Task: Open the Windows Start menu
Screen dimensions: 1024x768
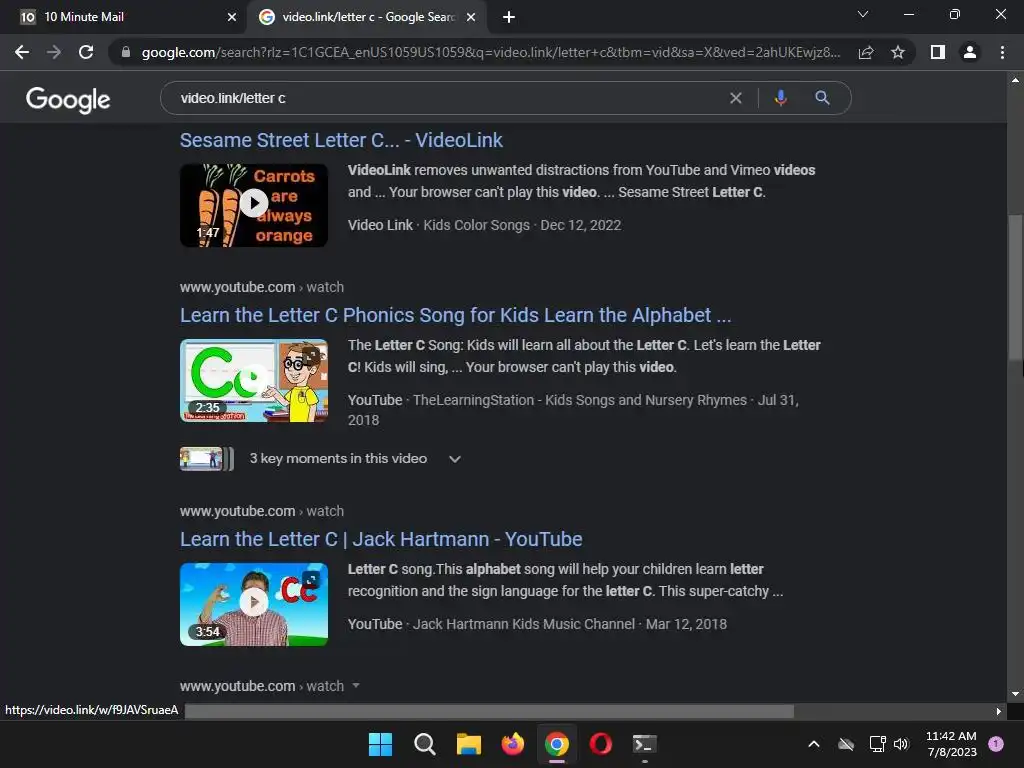Action: click(x=380, y=744)
